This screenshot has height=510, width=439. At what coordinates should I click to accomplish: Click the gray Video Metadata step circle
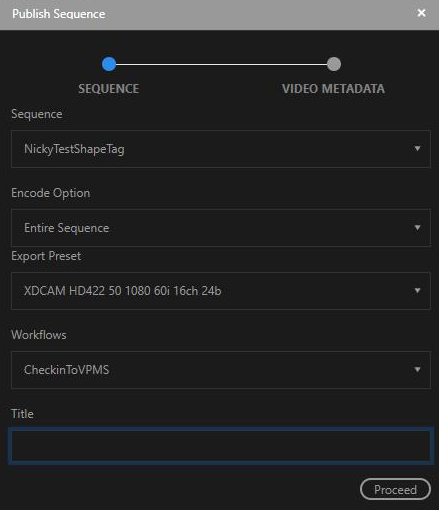[334, 64]
